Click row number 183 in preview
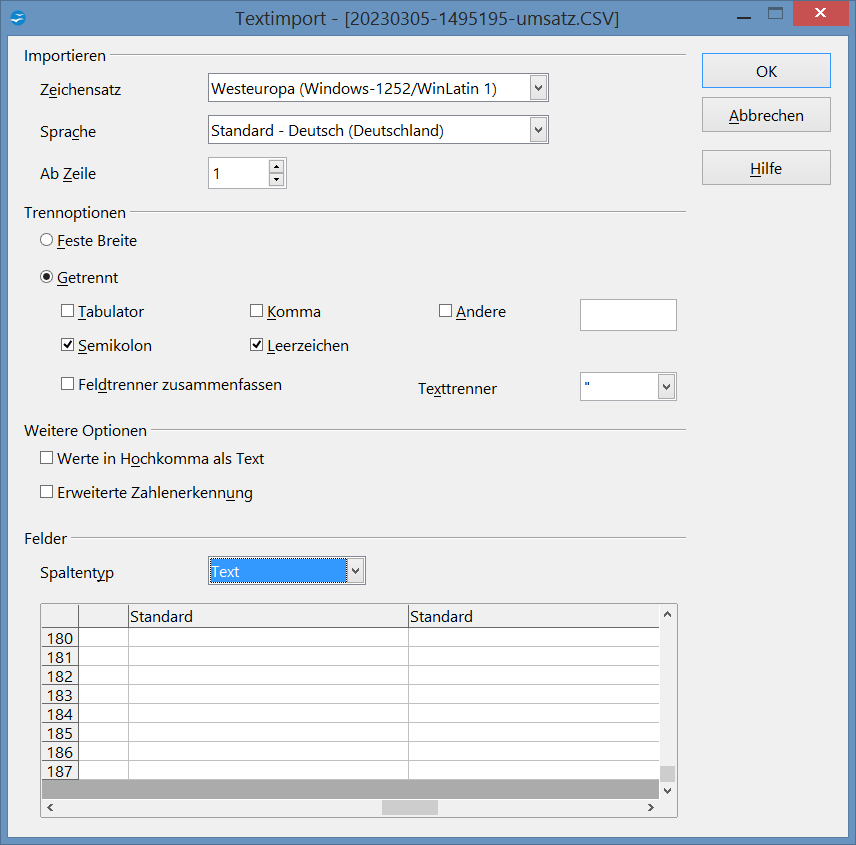 point(60,695)
